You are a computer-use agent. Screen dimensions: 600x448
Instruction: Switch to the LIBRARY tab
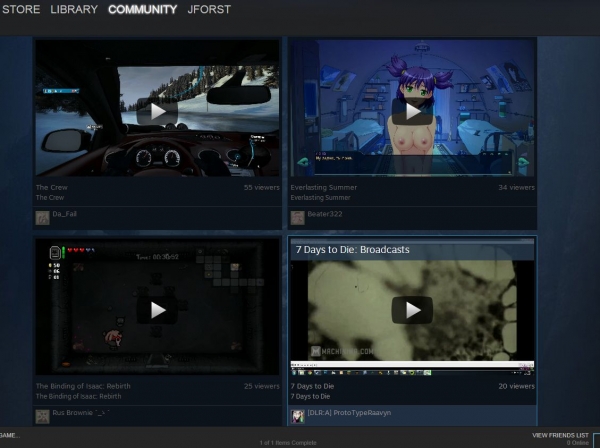(74, 10)
